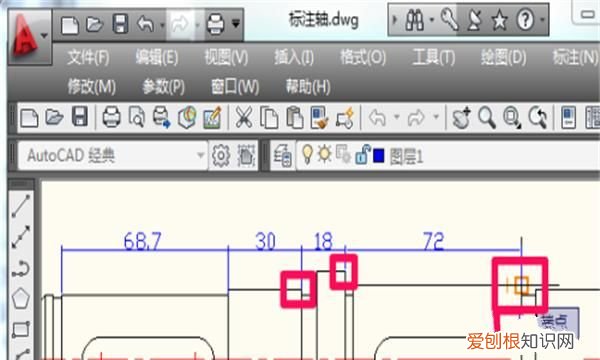Expand the search options arrow beside binoculars

point(432,19)
